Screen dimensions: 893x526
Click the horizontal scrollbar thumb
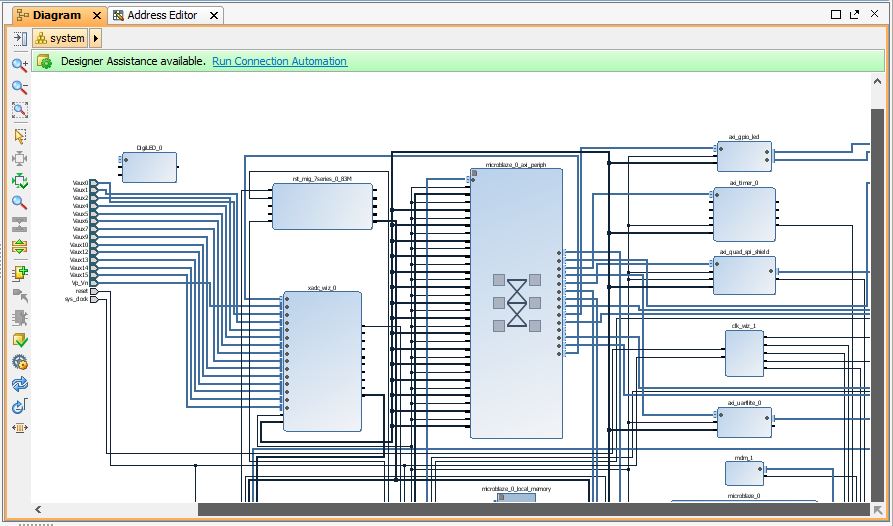coord(533,509)
